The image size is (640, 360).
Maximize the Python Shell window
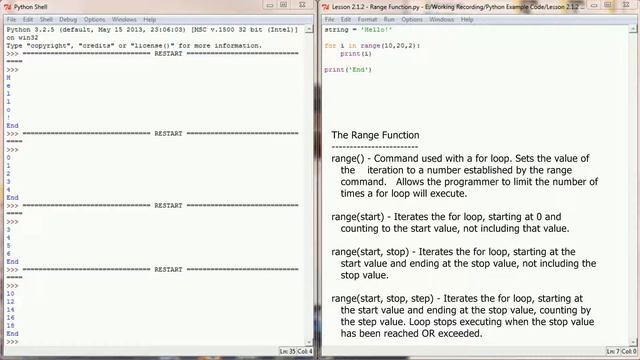(x=283, y=5)
